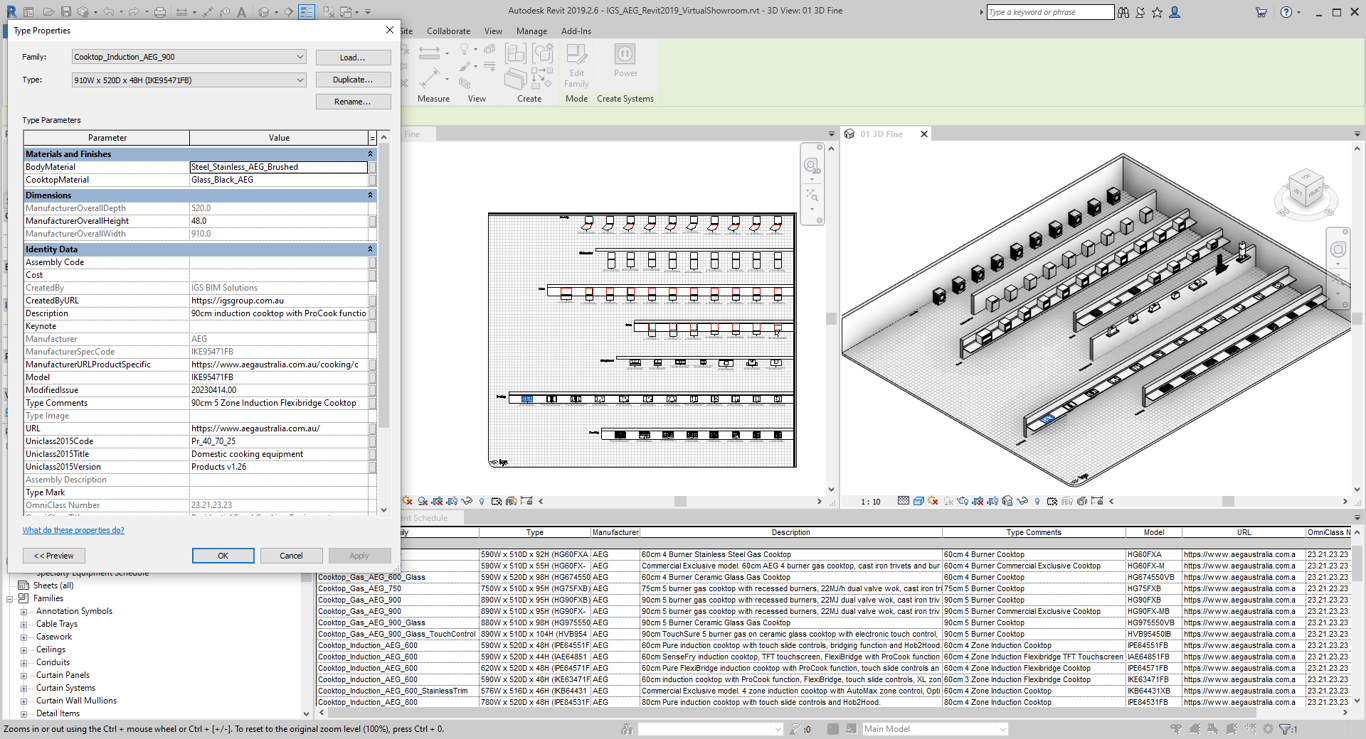1366x739 pixels.
Task: Click the Communication Center icon in title bar
Action: pyautogui.click(x=1140, y=12)
